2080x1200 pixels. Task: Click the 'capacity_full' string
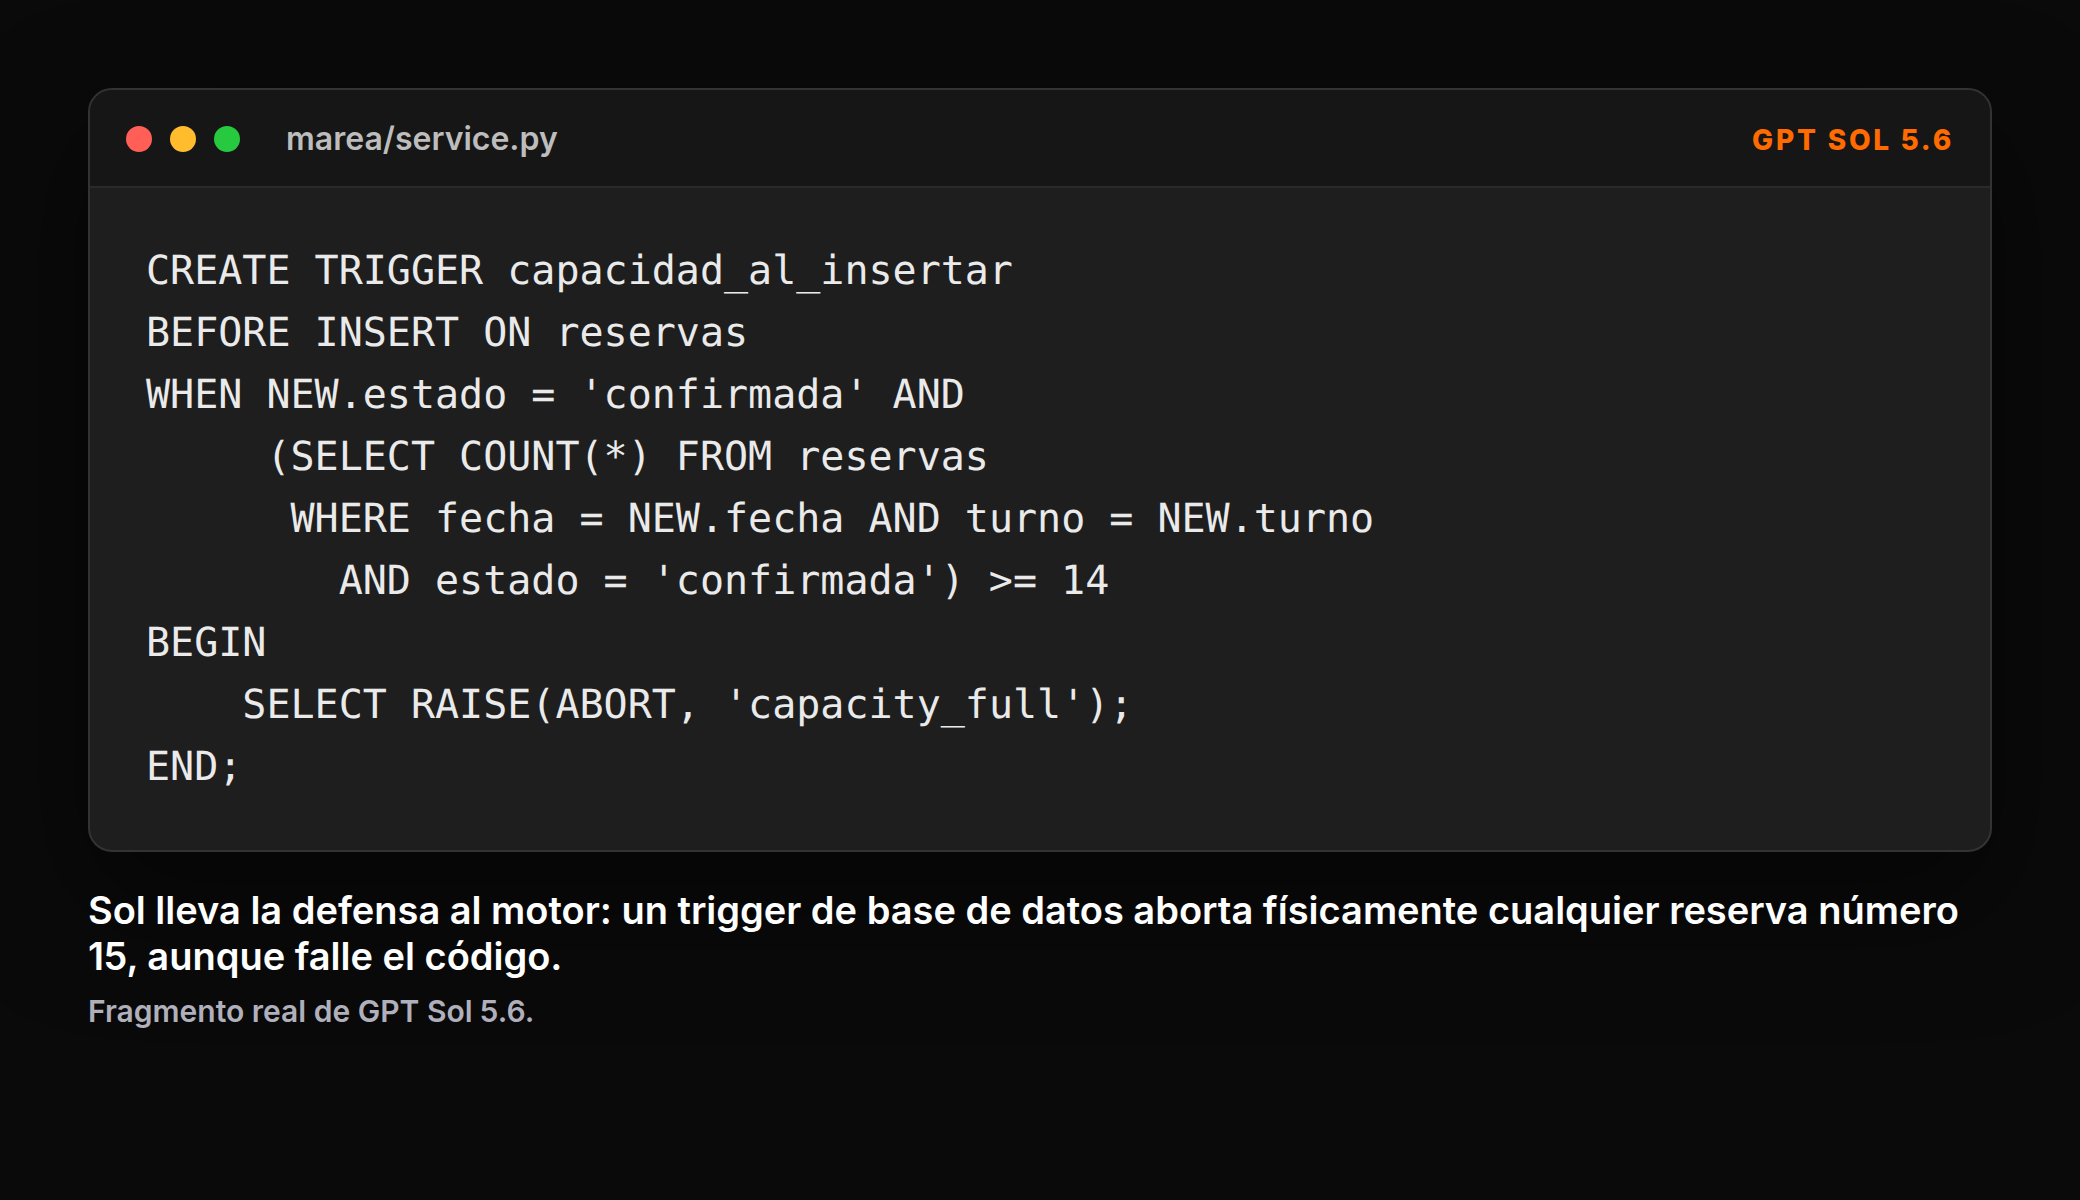[904, 705]
